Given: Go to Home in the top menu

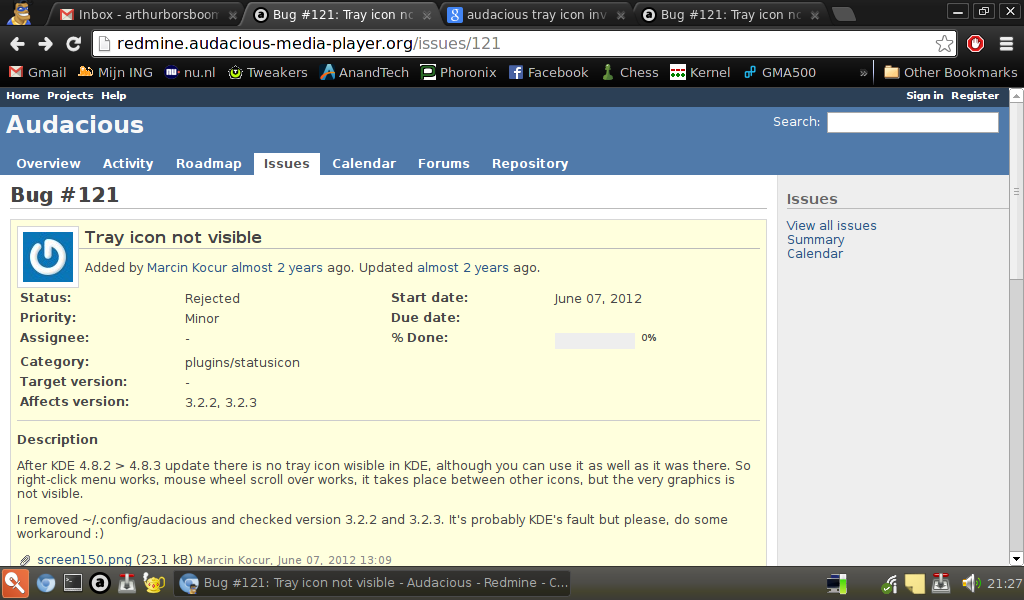Looking at the screenshot, I should click(x=23, y=96).
